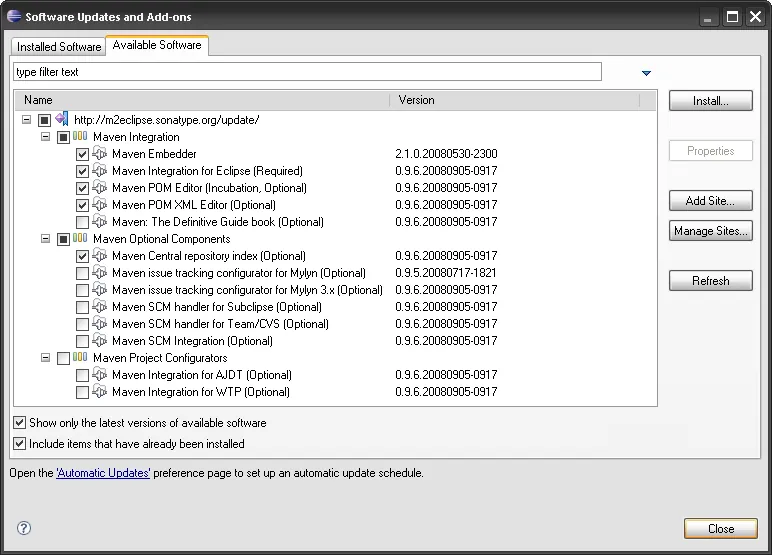772x555 pixels.
Task: Click the Eclipse logo in the title bar
Action: [14, 16]
